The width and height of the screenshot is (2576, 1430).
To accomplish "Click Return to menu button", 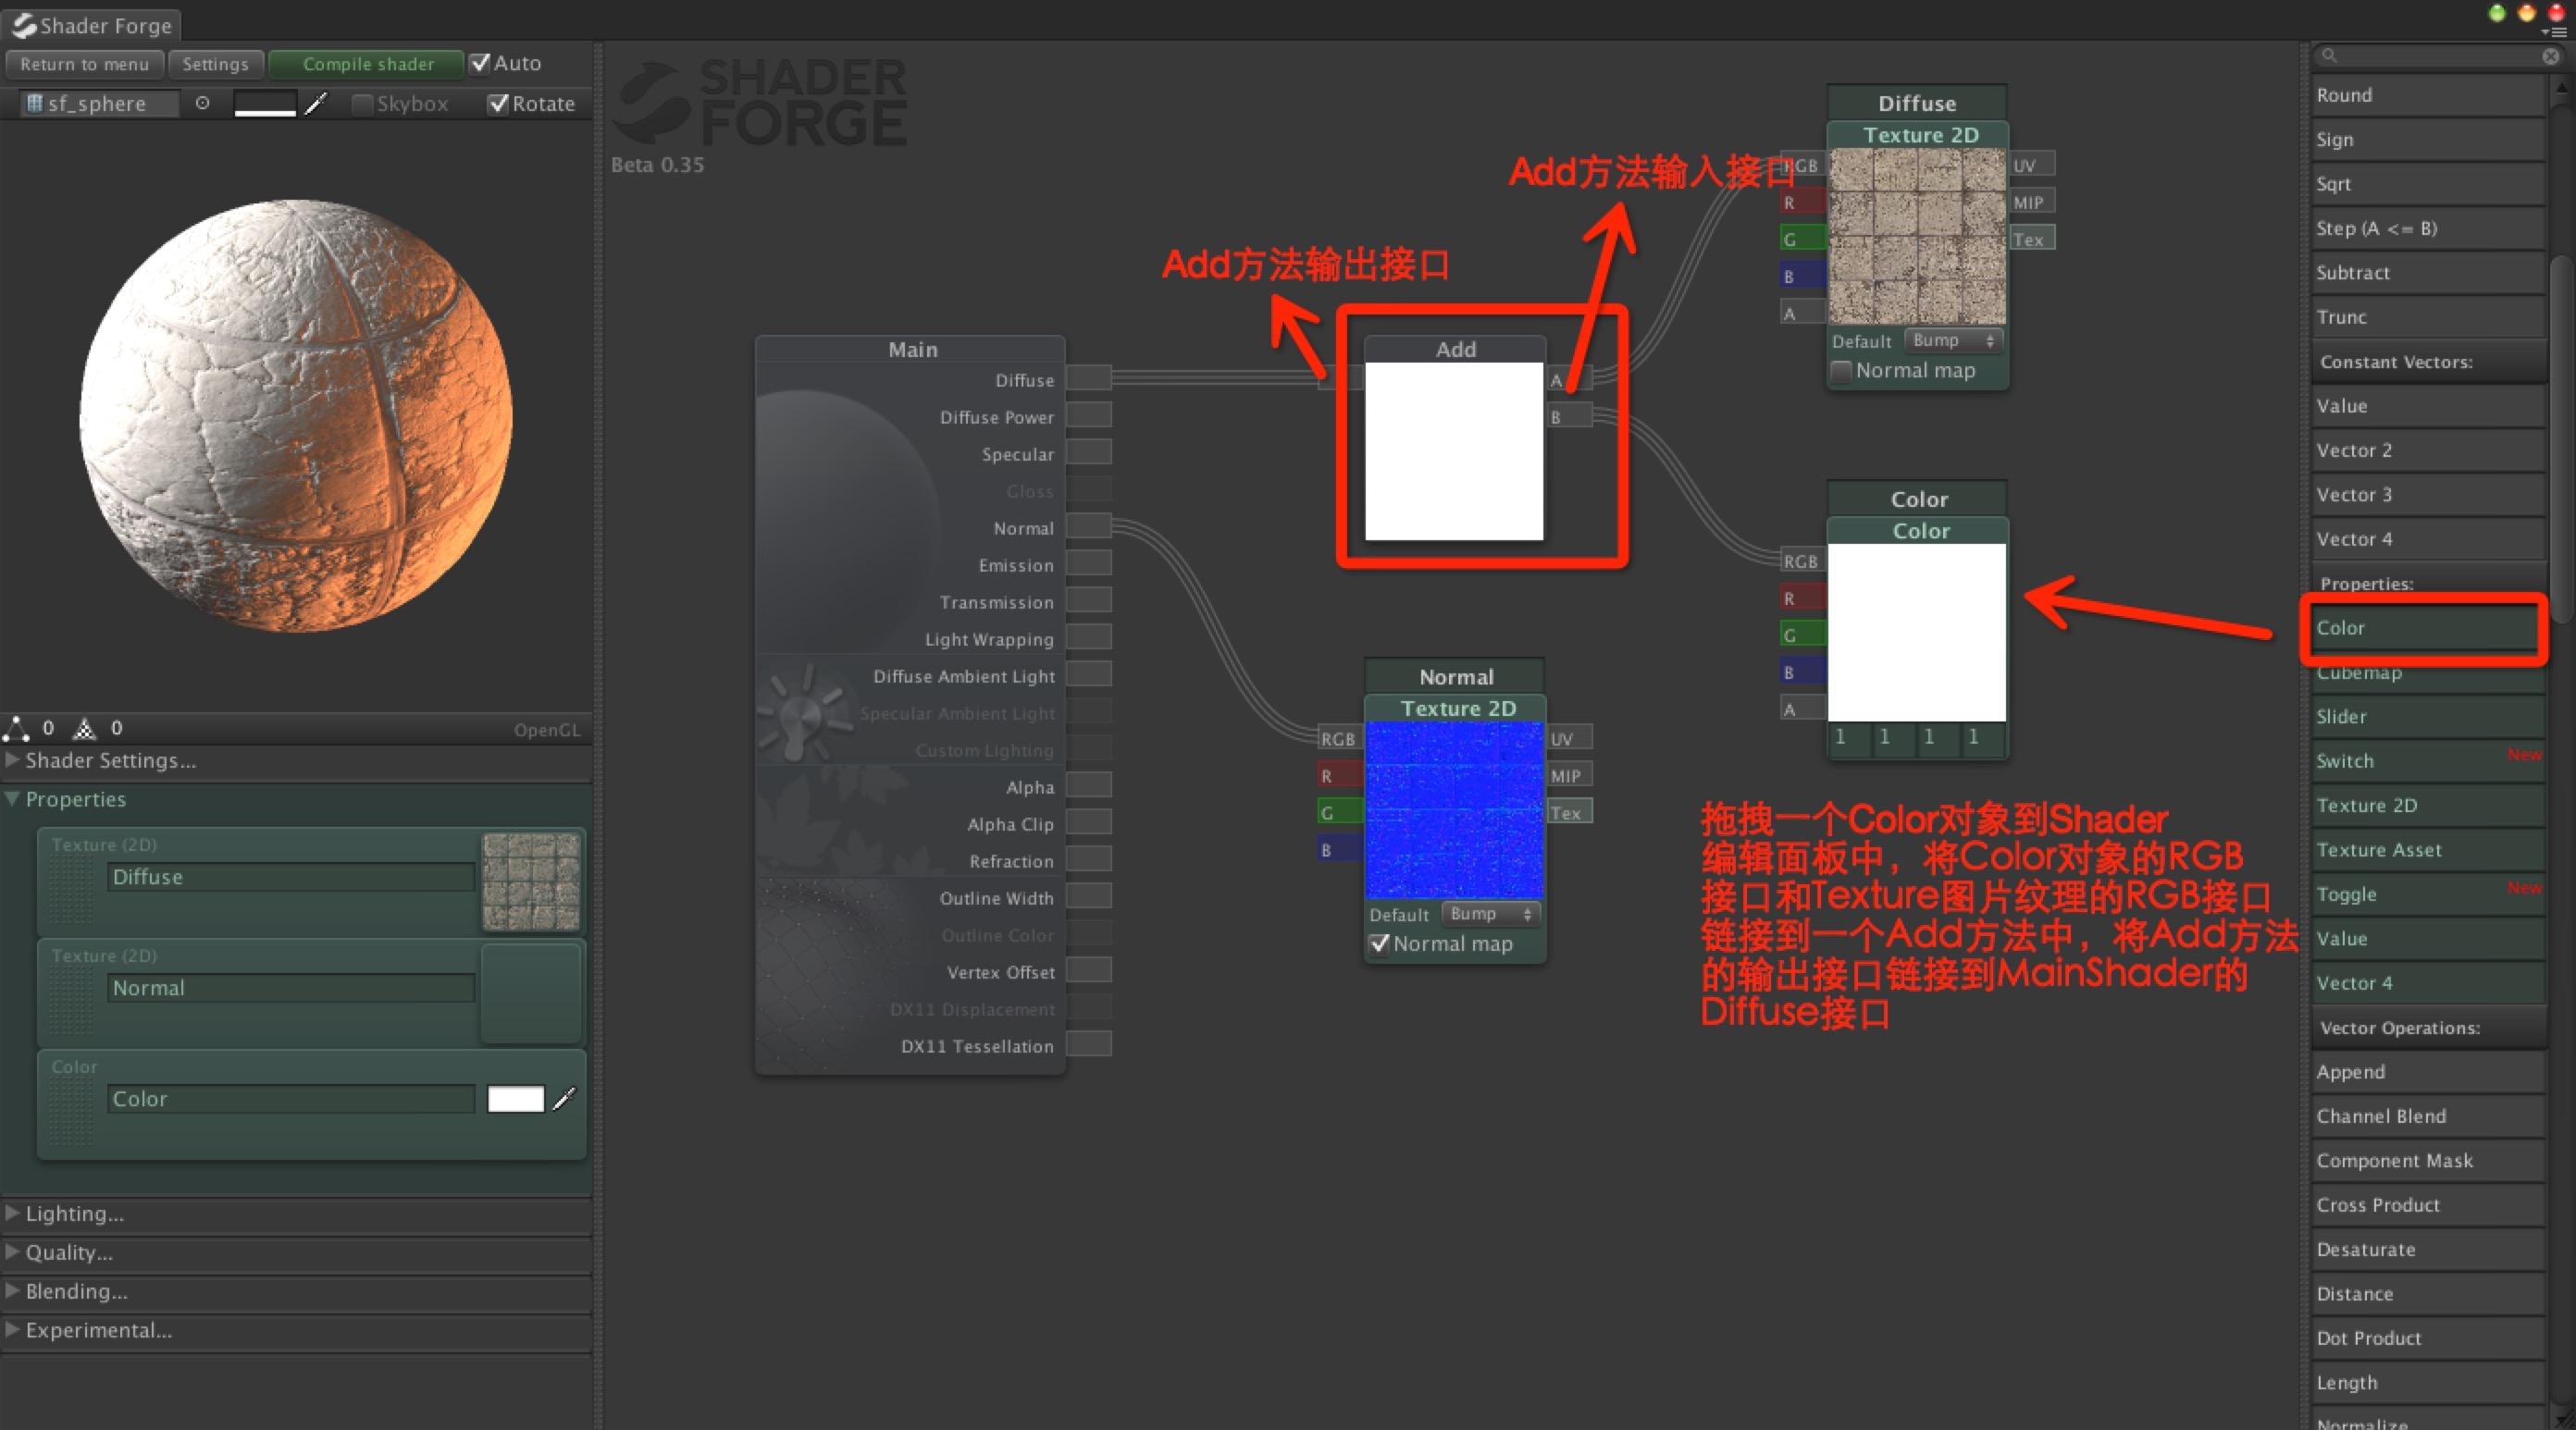I will click(x=86, y=64).
